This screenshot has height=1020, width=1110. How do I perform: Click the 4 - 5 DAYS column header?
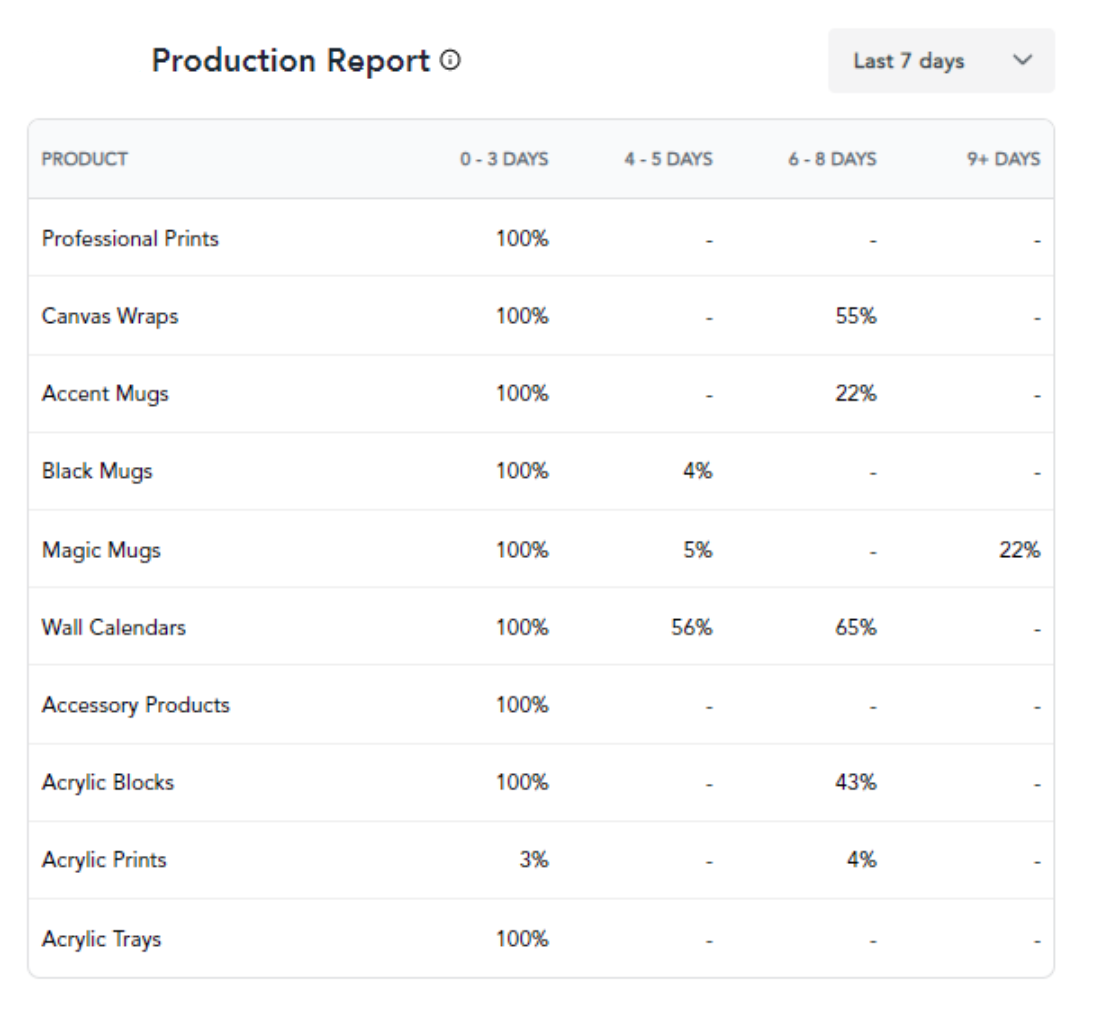(668, 159)
